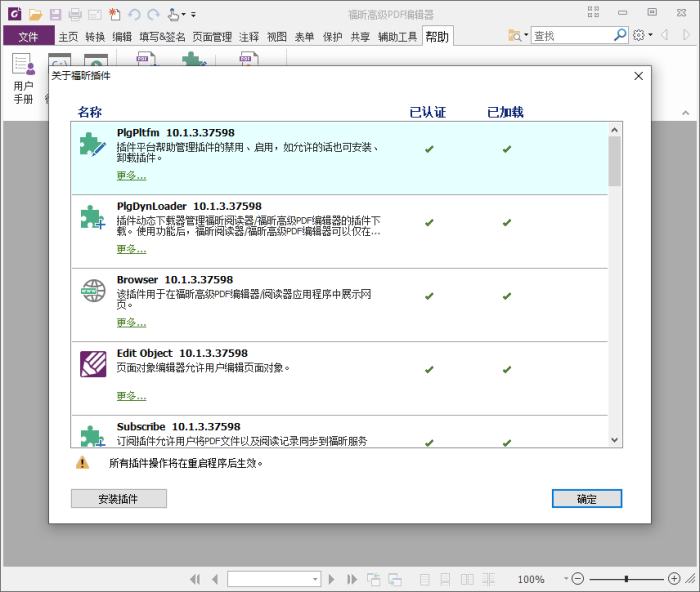The image size is (700, 592).
Task: Open 更多... link under Edit Object
Action: pos(131,396)
